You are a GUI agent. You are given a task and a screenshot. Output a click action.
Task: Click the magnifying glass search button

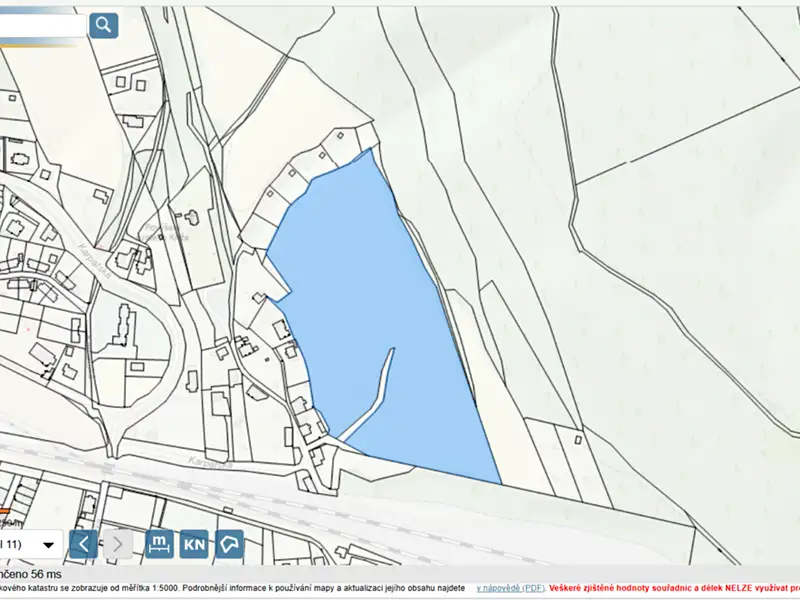104,25
